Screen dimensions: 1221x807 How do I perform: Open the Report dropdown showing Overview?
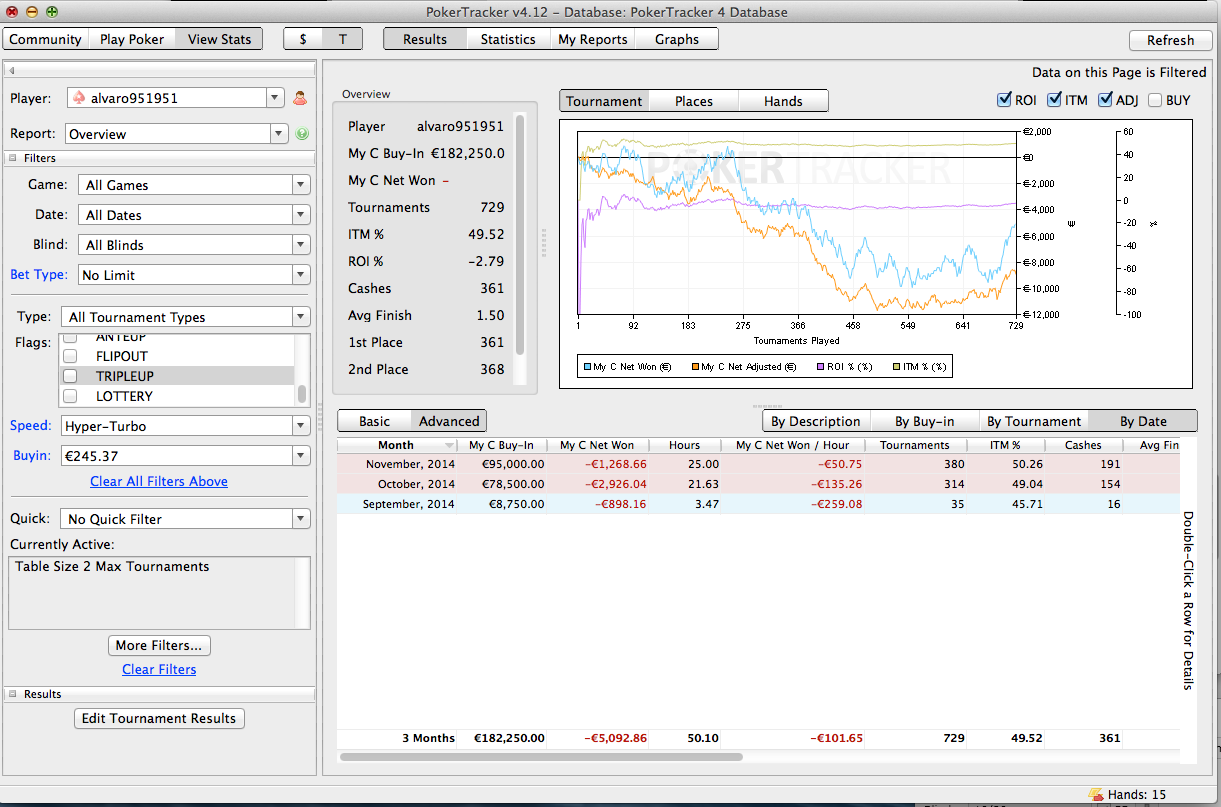point(278,134)
